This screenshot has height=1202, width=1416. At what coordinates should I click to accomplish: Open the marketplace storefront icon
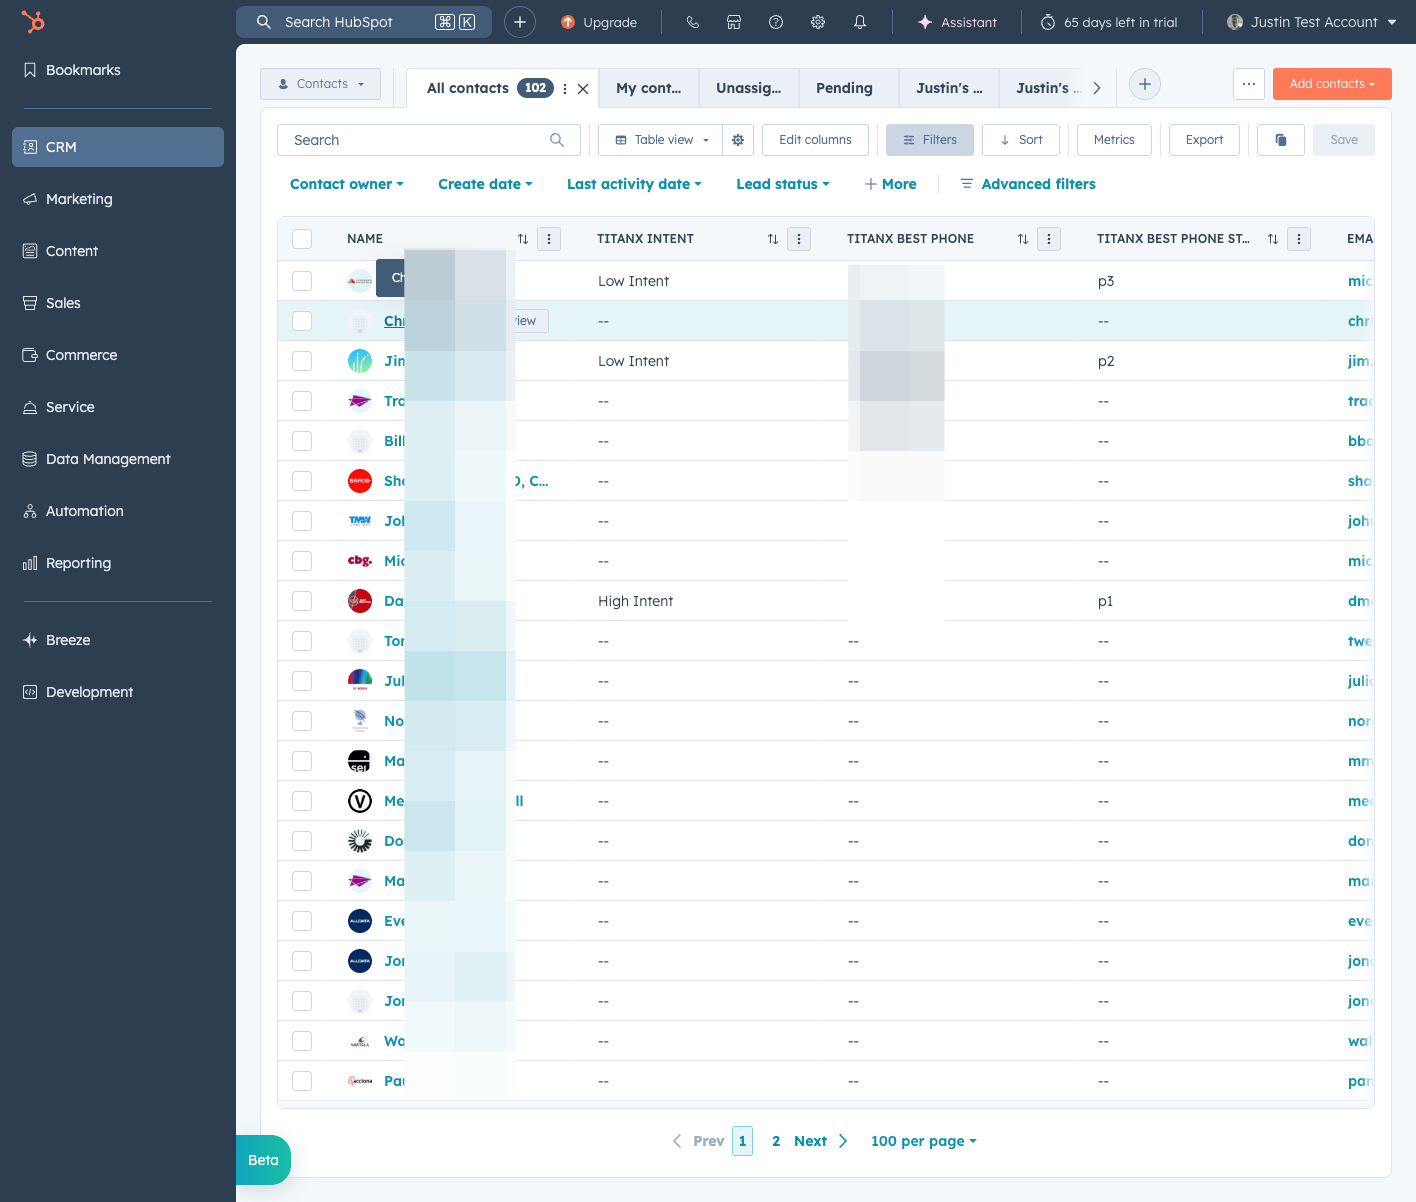coord(734,22)
